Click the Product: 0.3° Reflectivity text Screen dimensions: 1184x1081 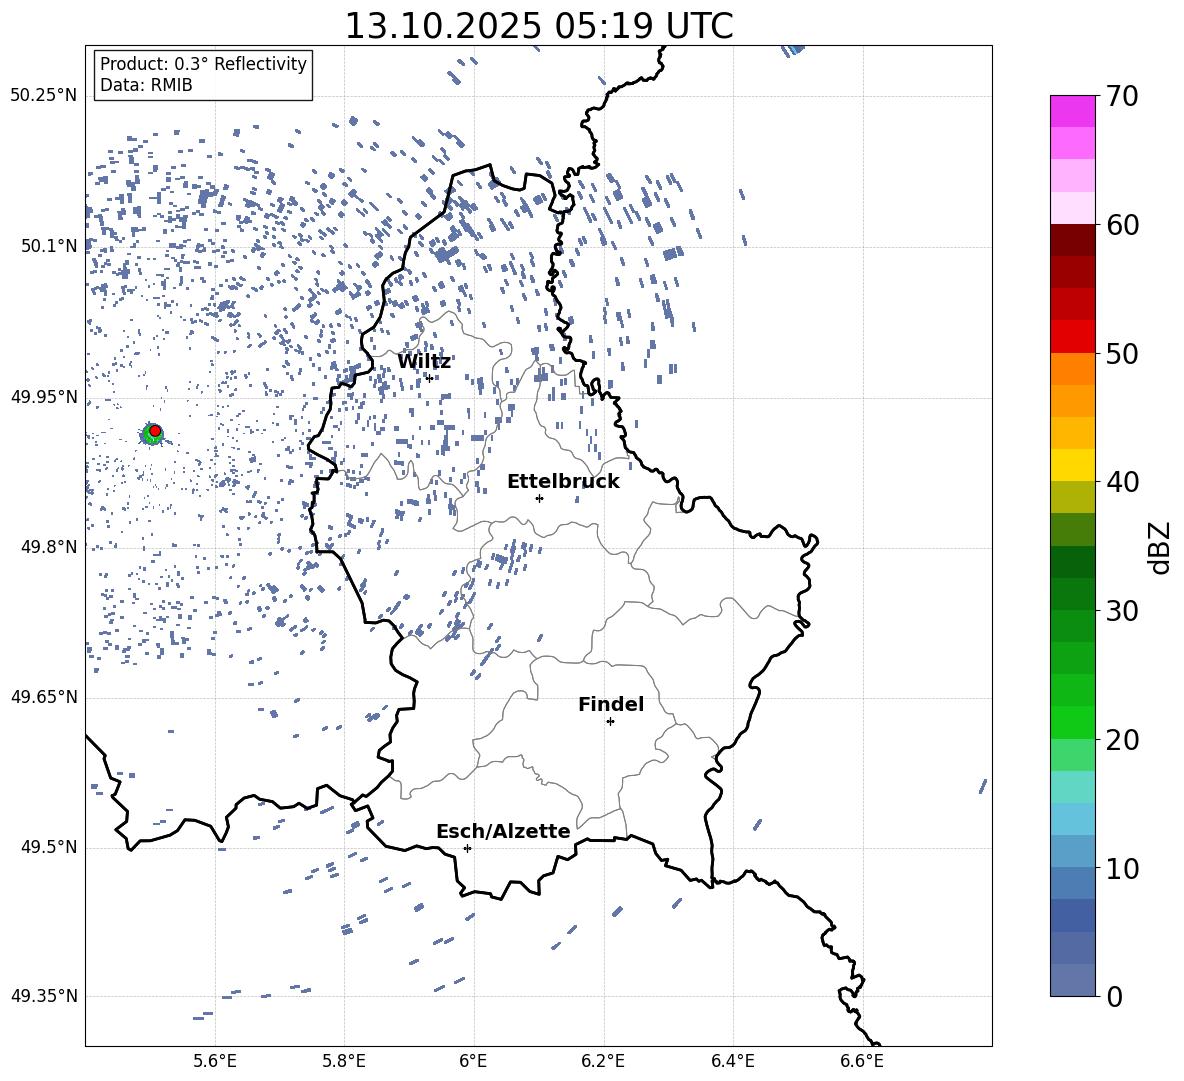[203, 64]
